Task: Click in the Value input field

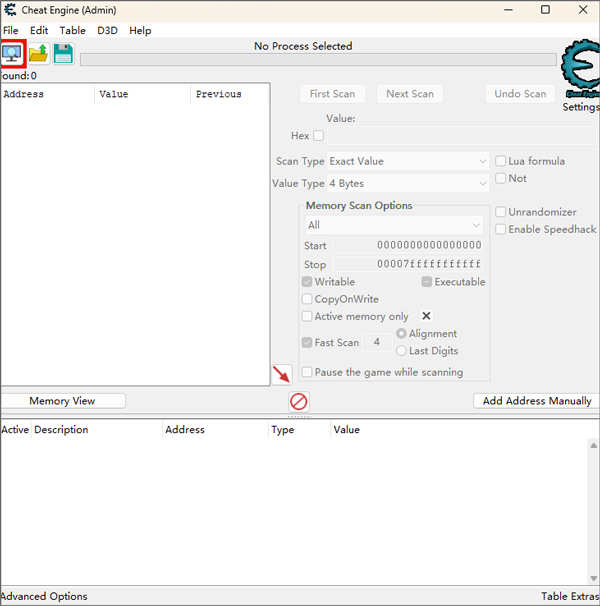Action: [x=462, y=136]
